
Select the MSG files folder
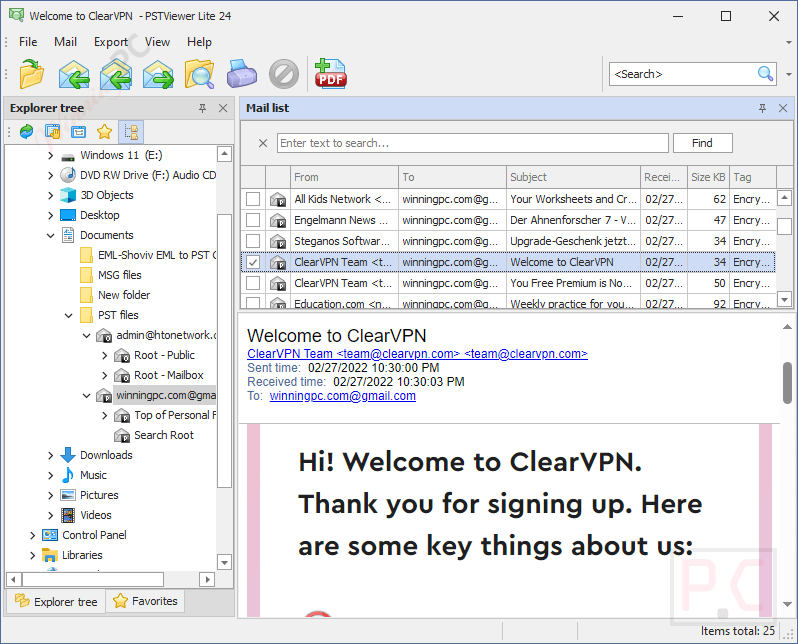coord(111,275)
